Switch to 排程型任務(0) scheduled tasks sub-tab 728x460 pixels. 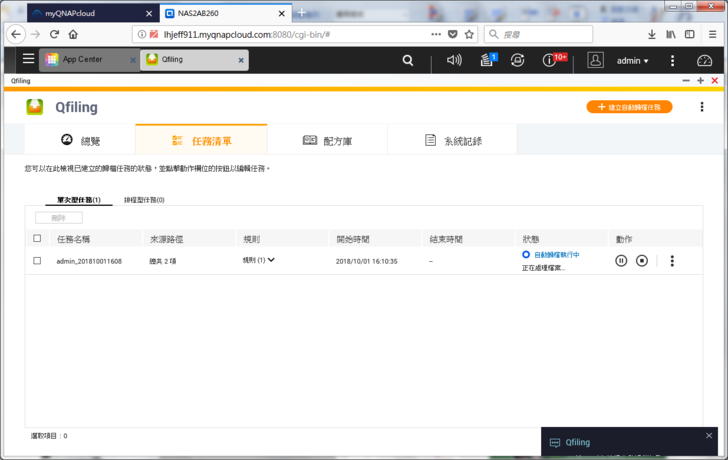click(x=144, y=200)
